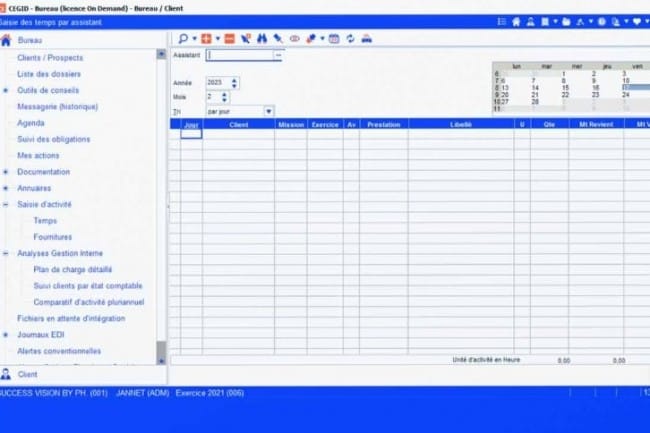Switch to the Client panel at sidebar bottom

pos(27,374)
